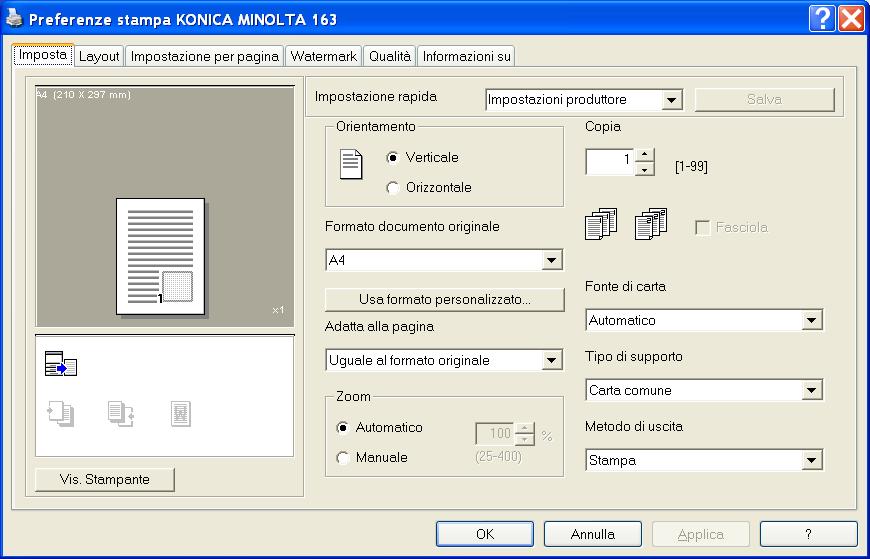Click the help question mark in title bar
Screen dimensions: 870x559
822,19
